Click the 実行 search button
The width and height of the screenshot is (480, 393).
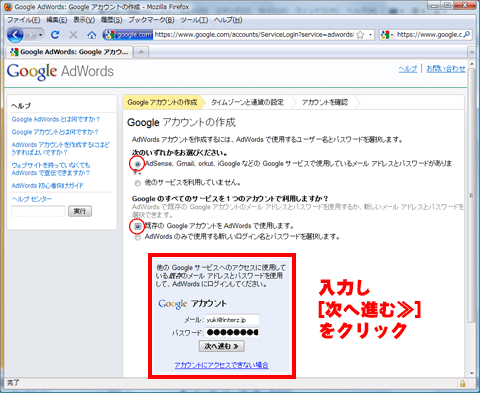click(80, 211)
